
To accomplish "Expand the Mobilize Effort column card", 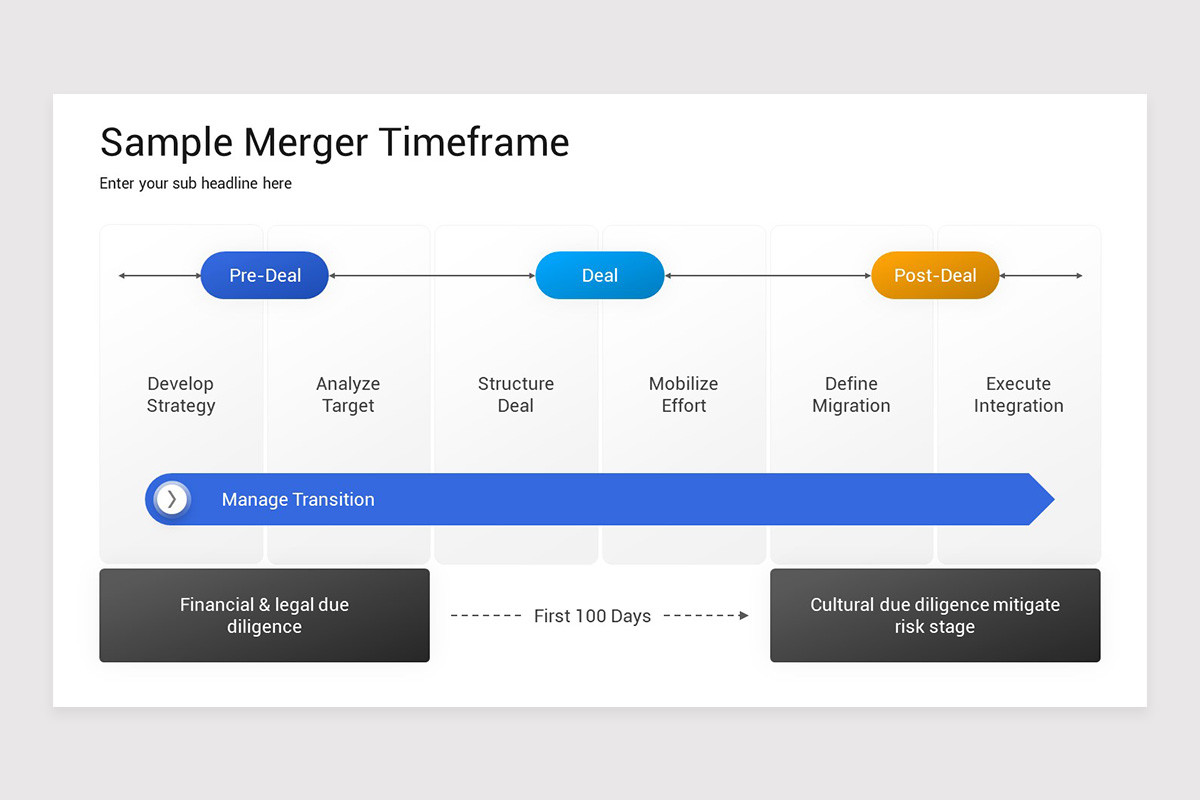I will point(683,394).
